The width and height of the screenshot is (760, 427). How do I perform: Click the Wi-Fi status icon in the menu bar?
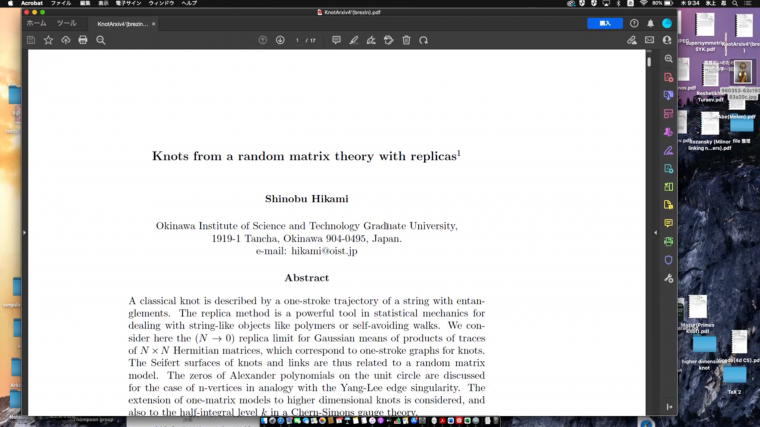pyautogui.click(x=644, y=3)
